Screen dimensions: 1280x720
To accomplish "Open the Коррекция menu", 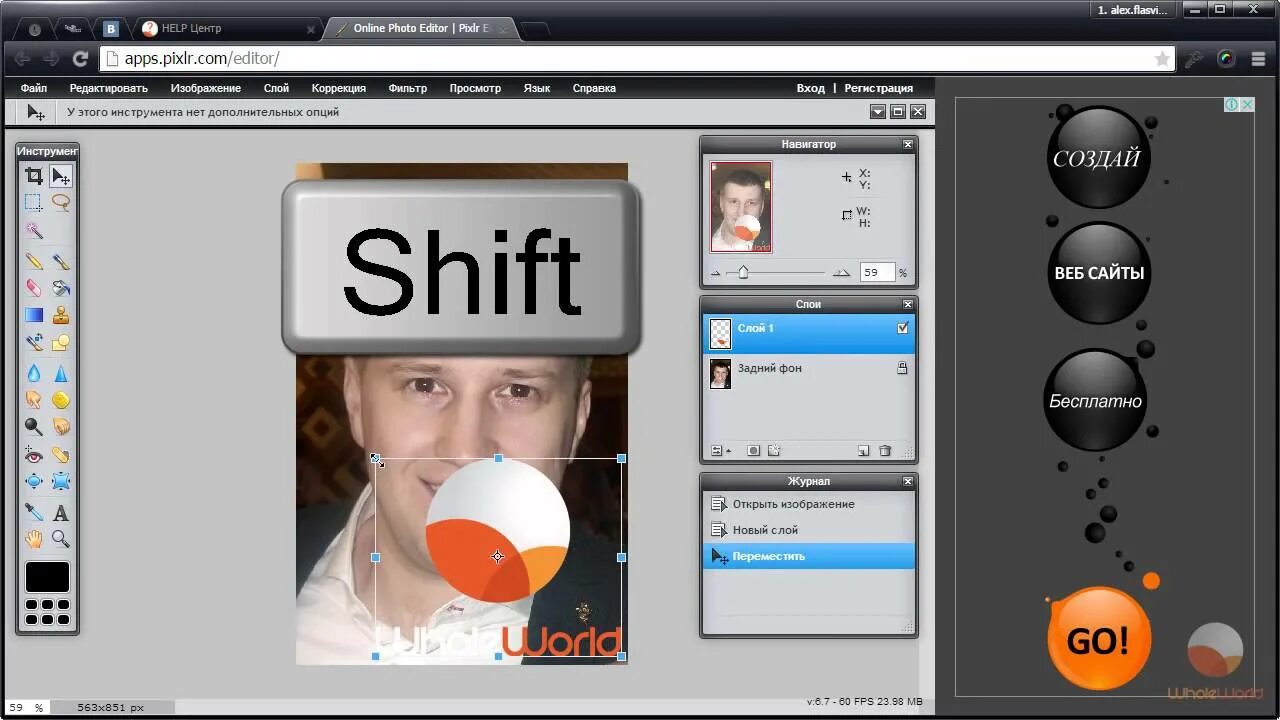I will pyautogui.click(x=338, y=88).
